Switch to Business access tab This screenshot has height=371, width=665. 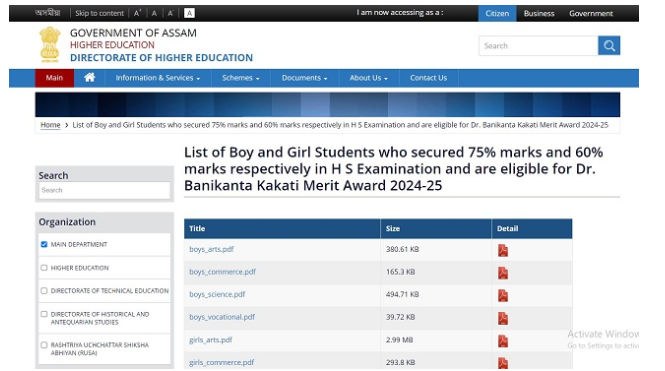(539, 14)
